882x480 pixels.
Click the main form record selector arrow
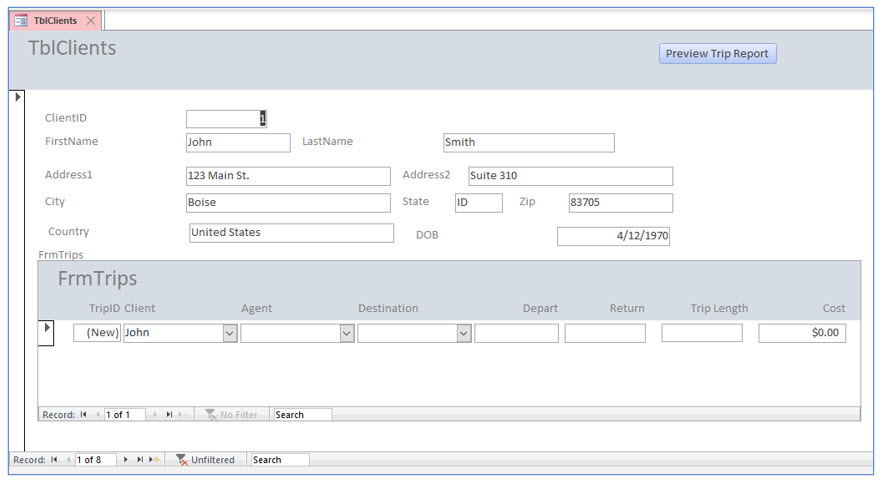[18, 97]
